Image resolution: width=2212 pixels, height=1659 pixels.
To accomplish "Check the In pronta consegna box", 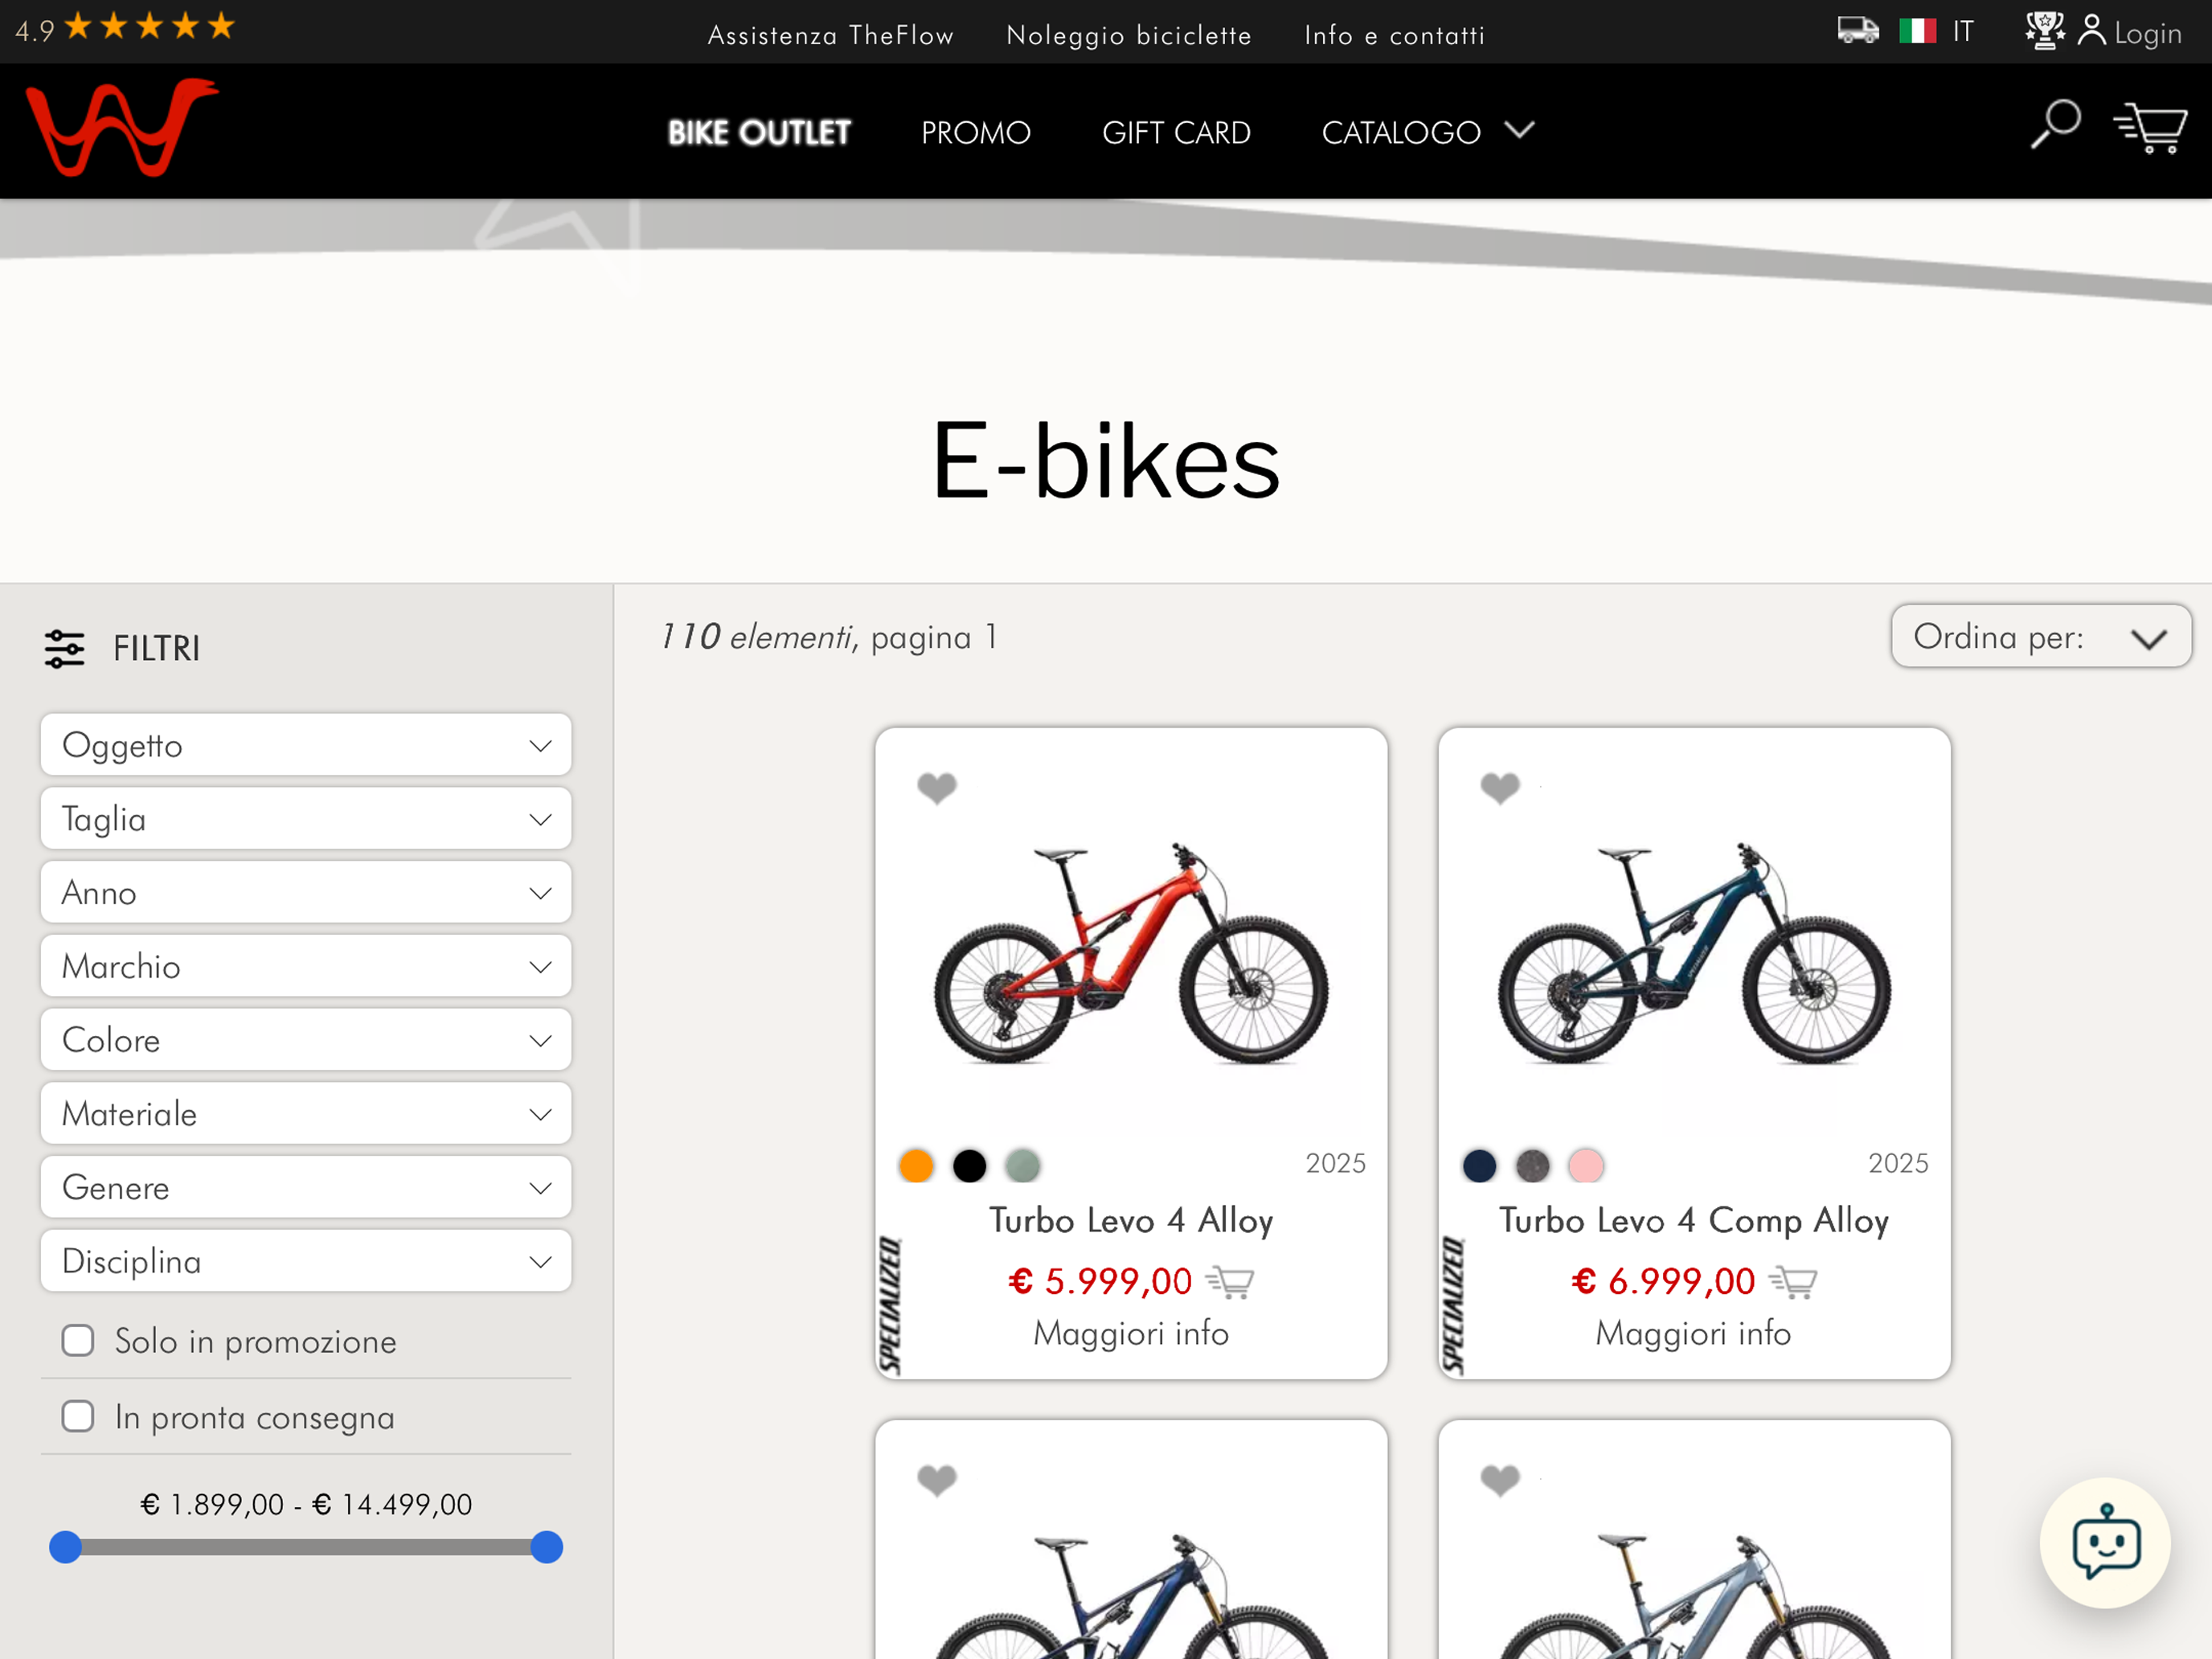I will click(78, 1417).
